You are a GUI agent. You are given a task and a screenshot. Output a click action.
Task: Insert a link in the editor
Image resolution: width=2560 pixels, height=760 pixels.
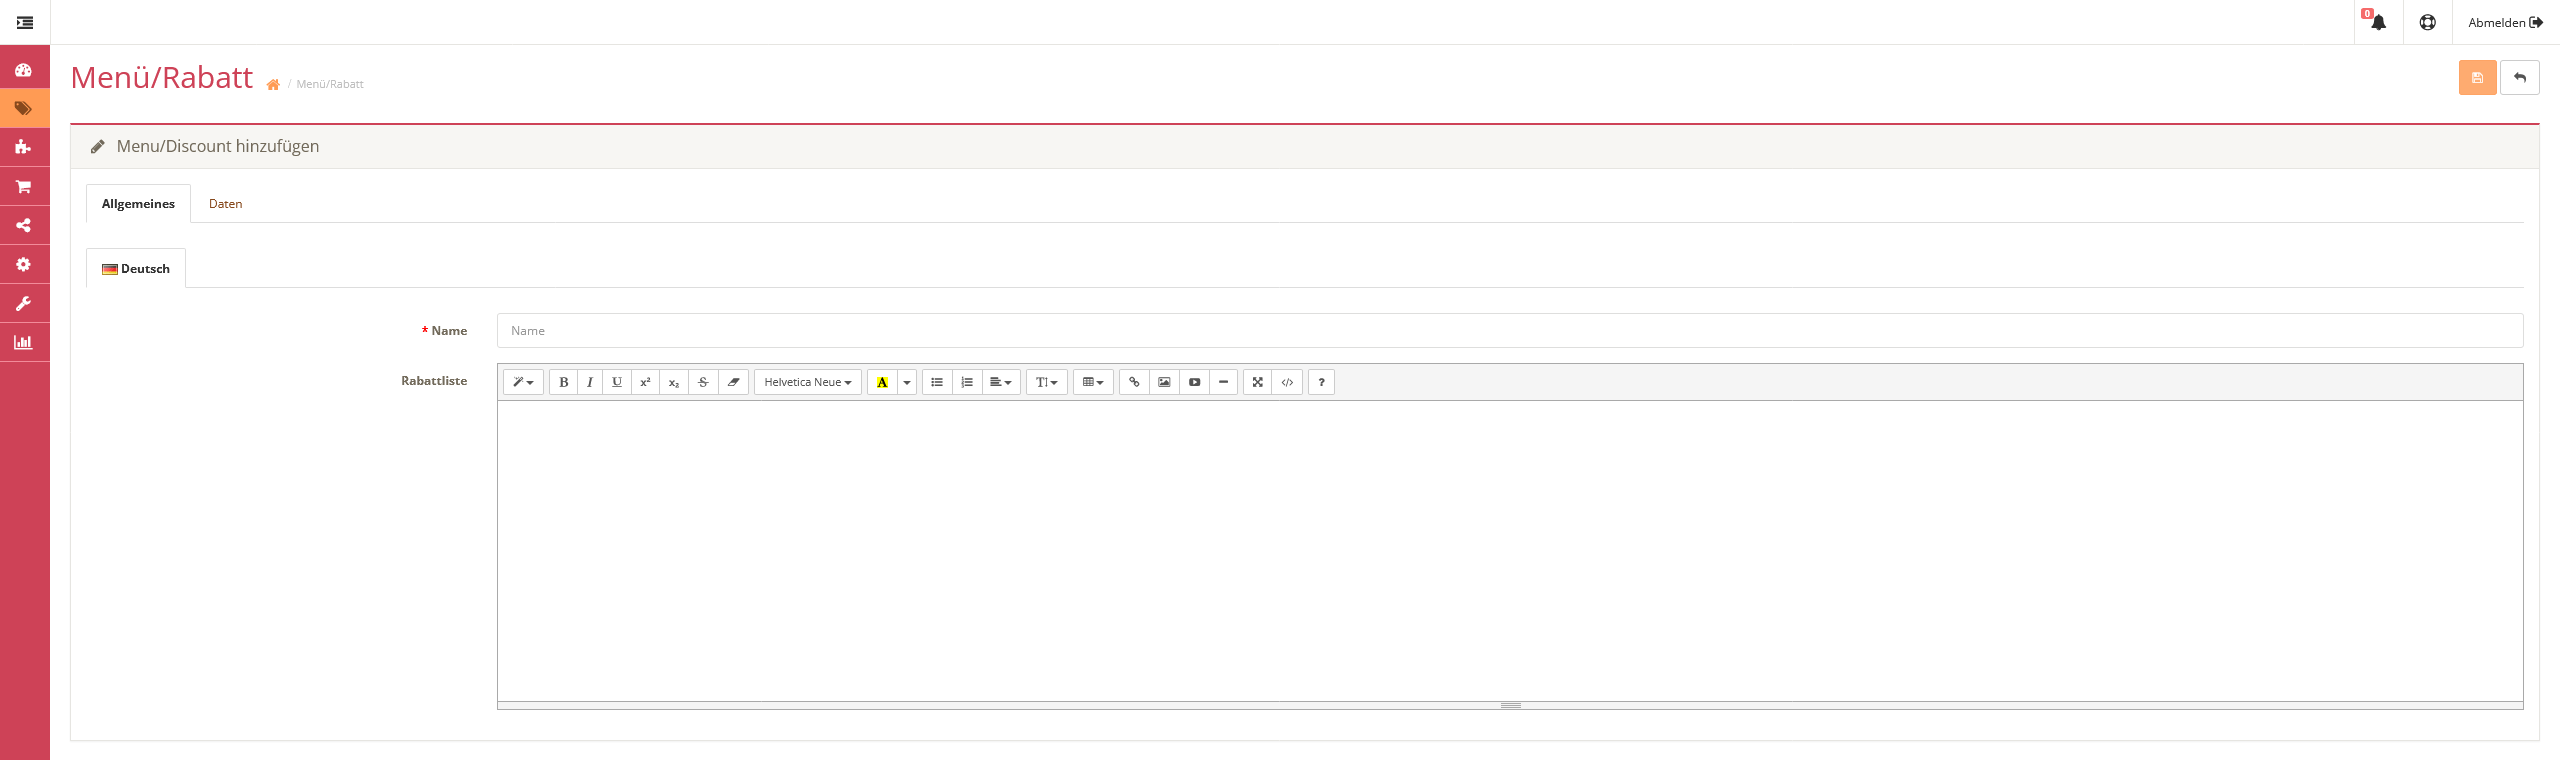tap(1134, 382)
